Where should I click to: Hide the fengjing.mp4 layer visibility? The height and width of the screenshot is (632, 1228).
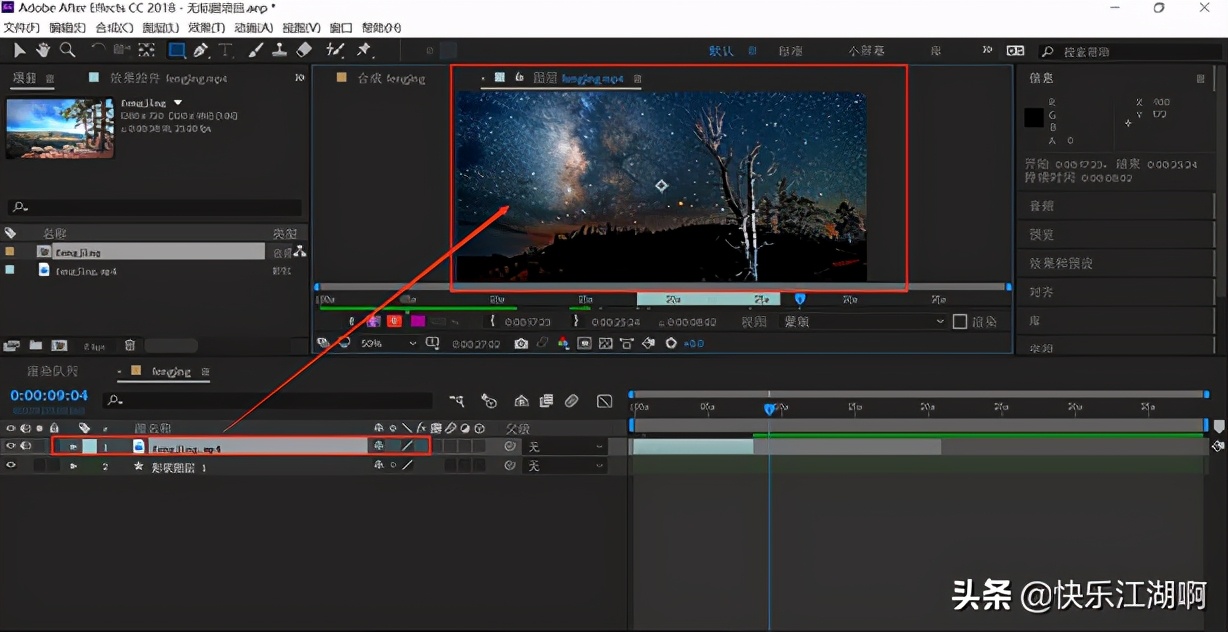pos(13,446)
